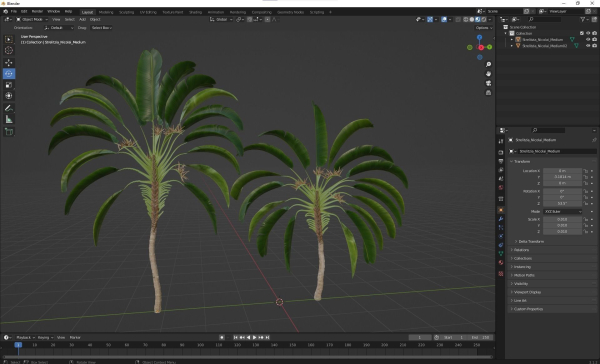Select the Add Cube tool

(9, 132)
